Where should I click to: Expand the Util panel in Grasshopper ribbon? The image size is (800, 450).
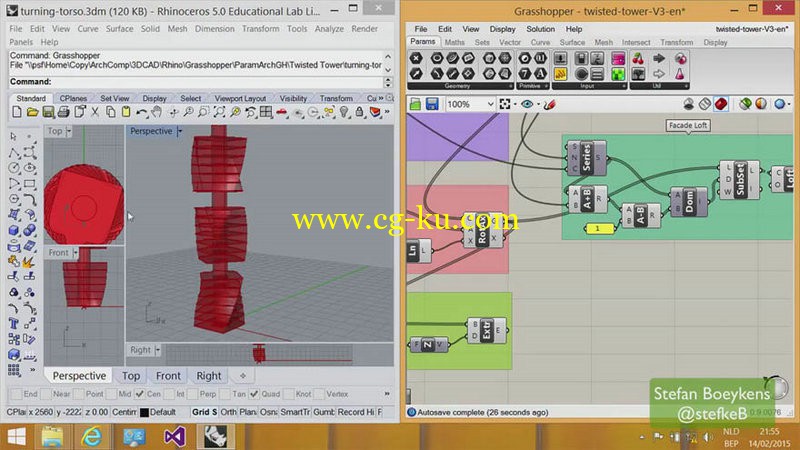687,86
